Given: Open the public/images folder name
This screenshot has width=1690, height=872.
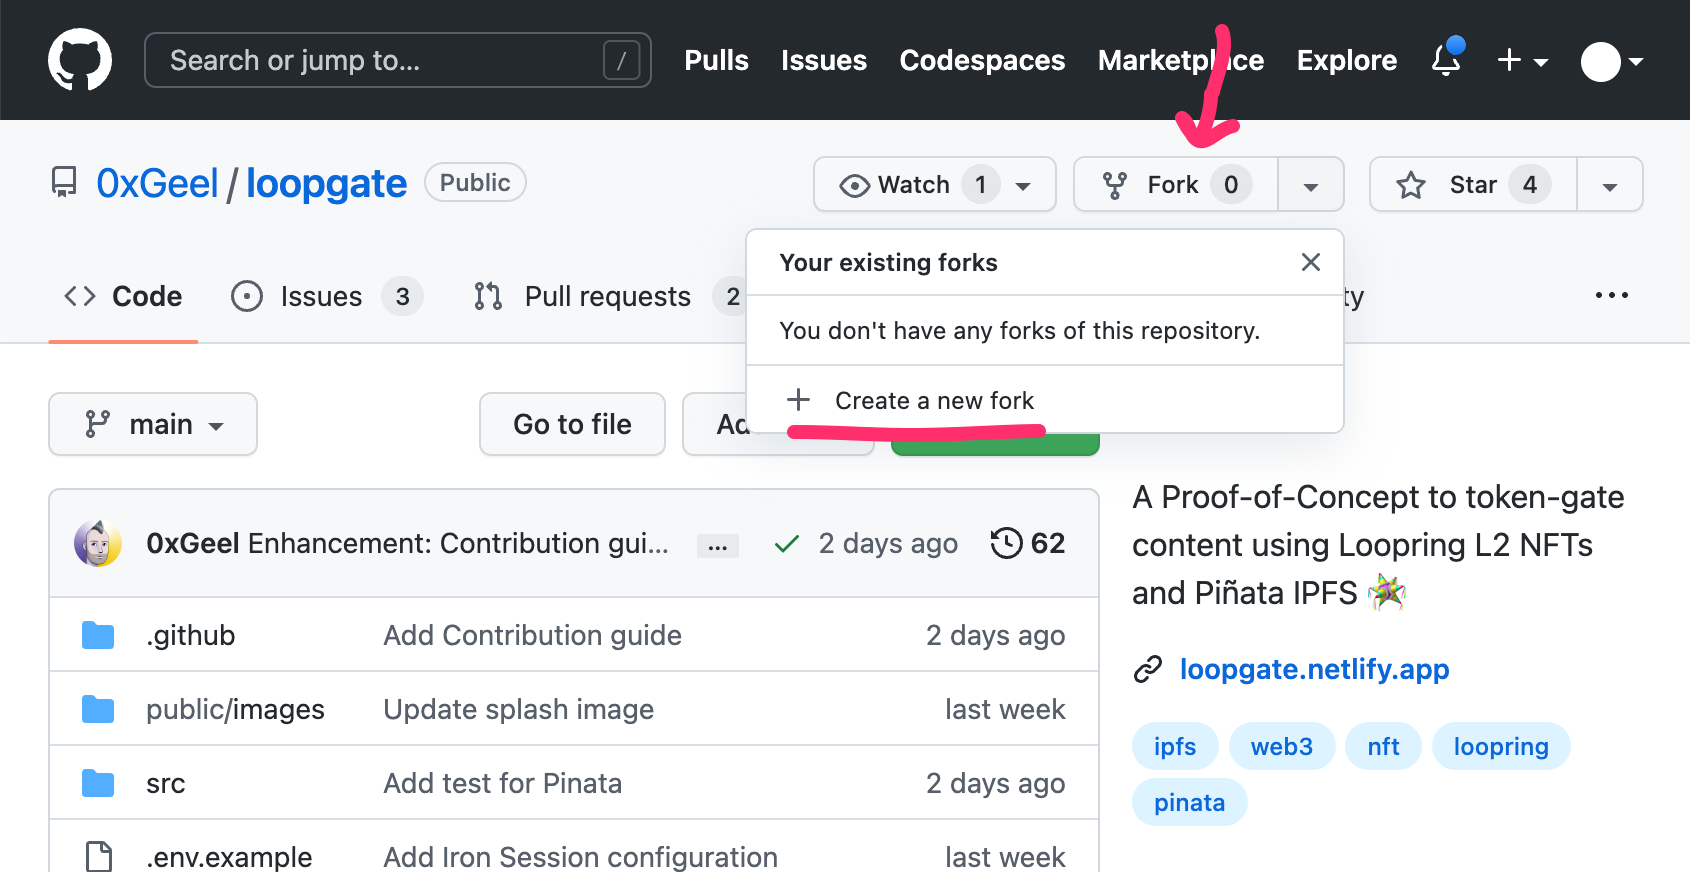Looking at the screenshot, I should (x=235, y=709).
